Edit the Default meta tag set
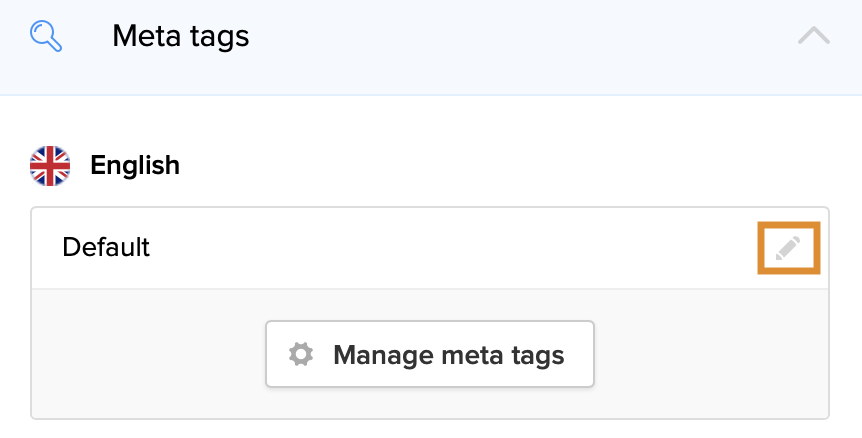This screenshot has height=438, width=862. [x=788, y=248]
